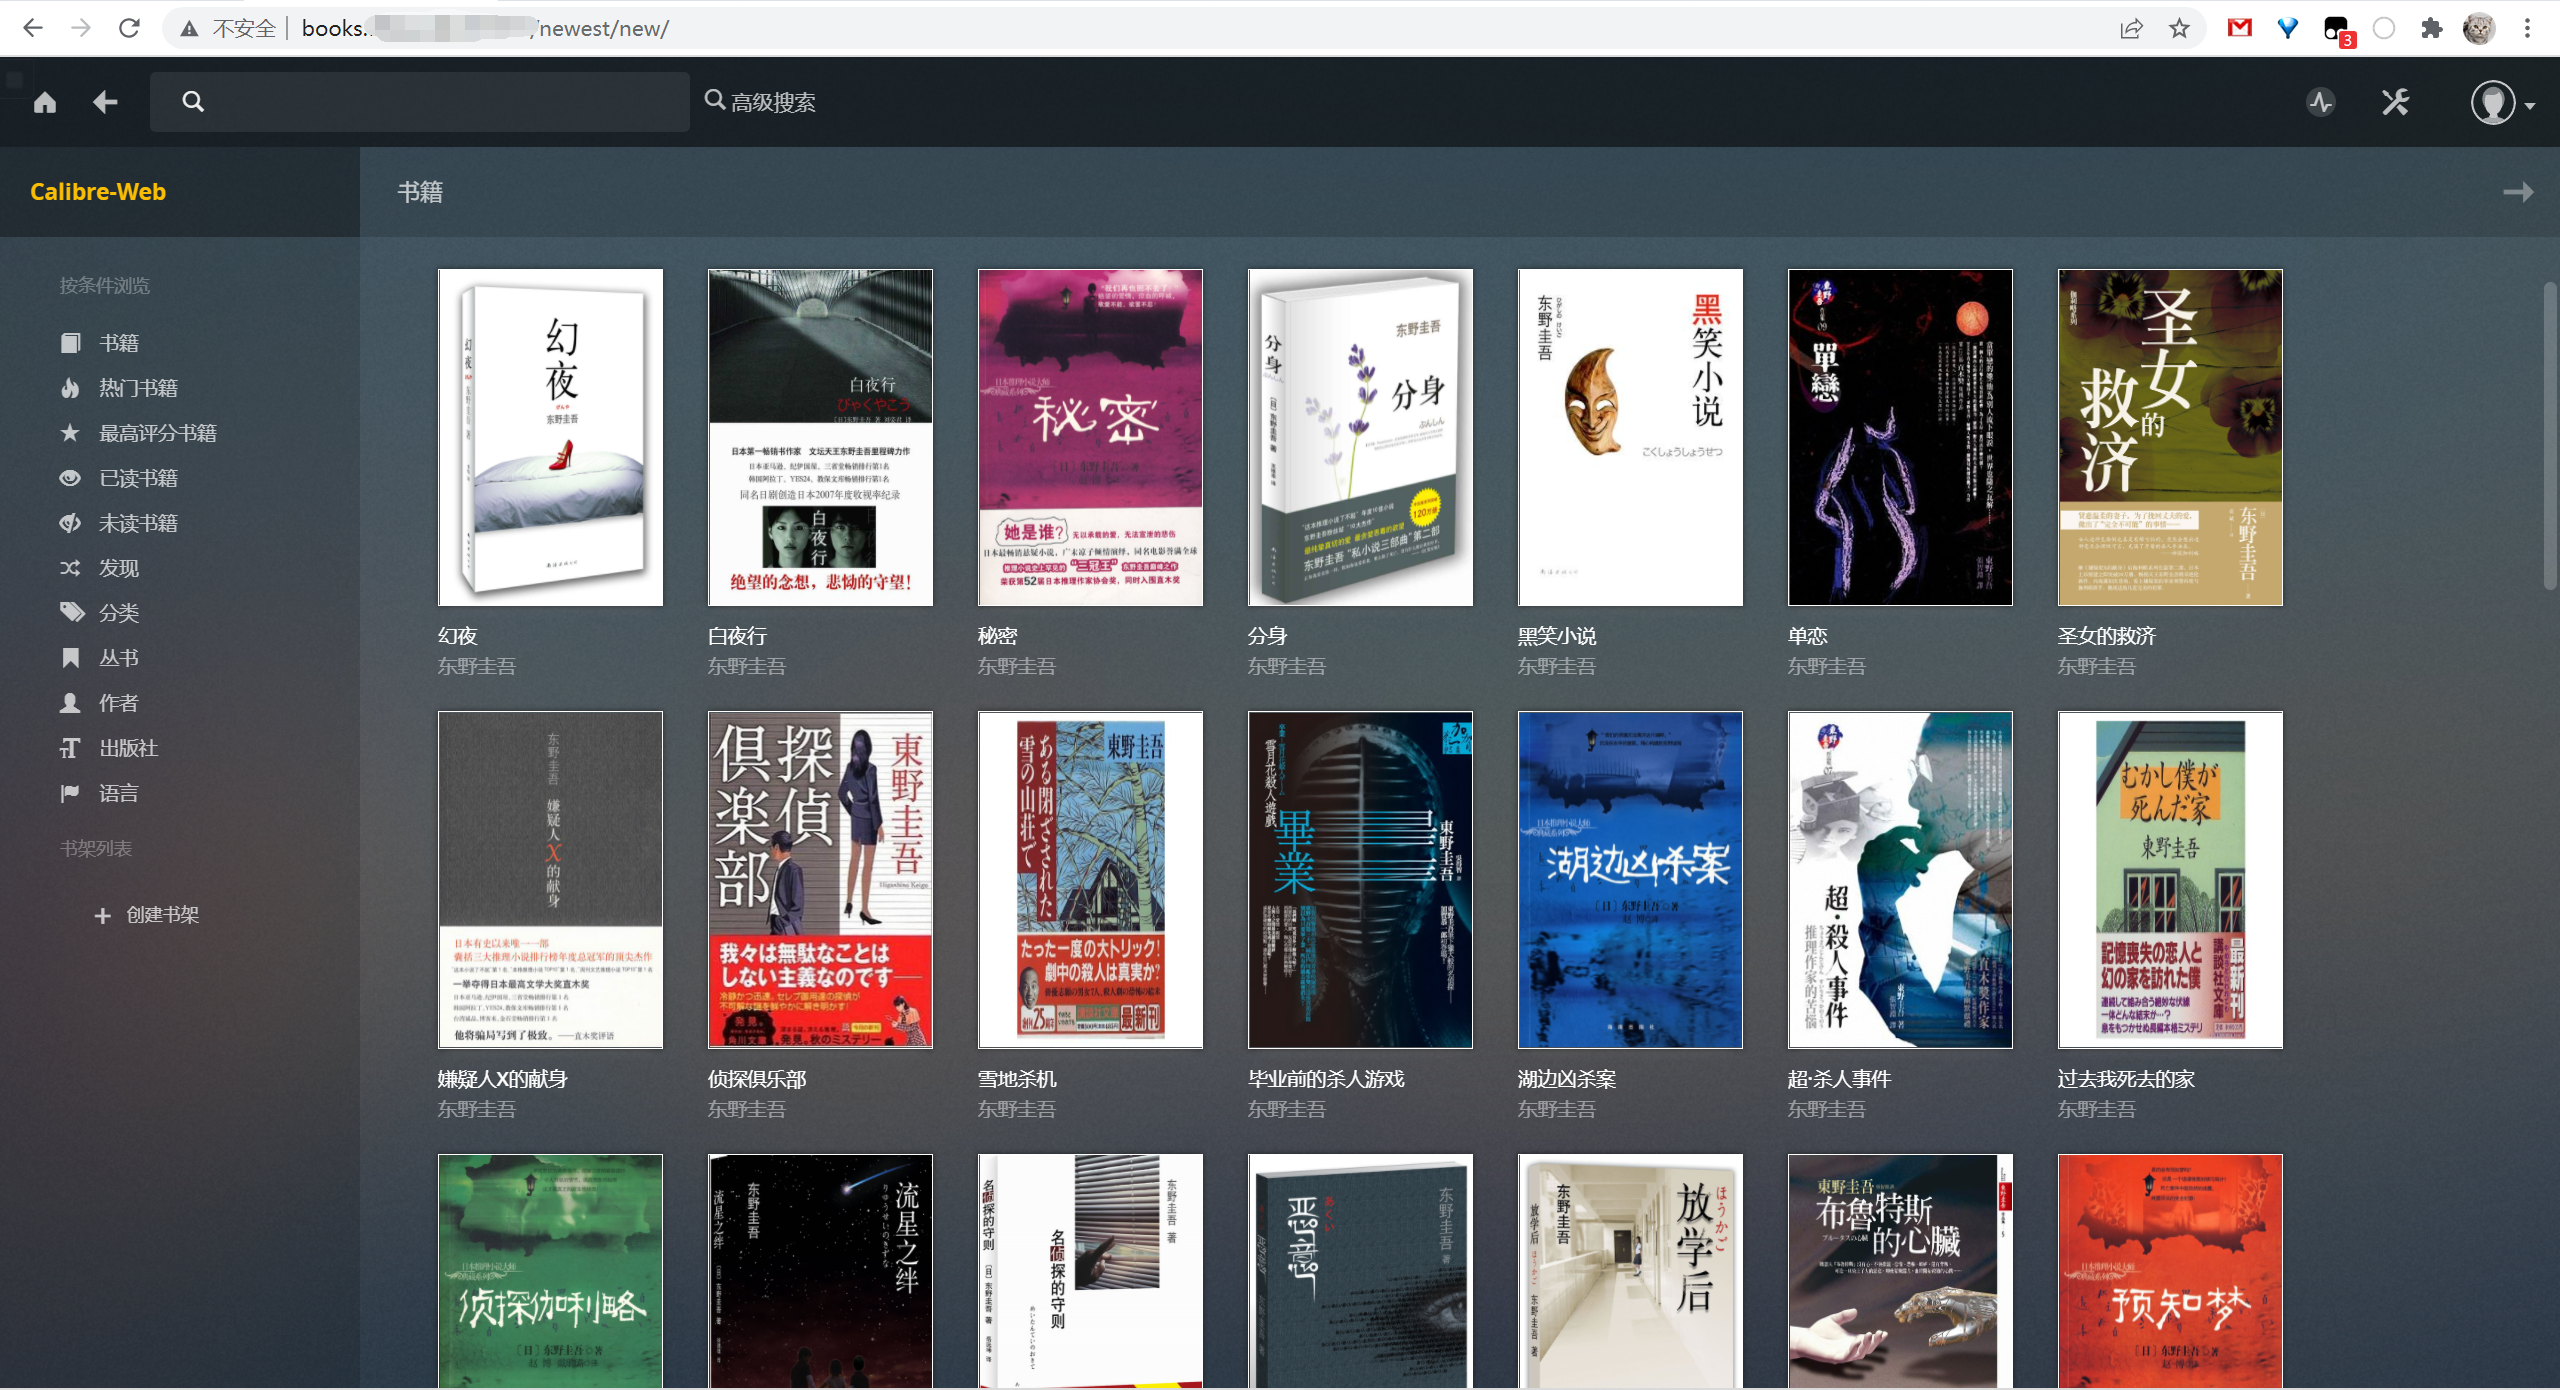Open 发现 in sidebar

[100, 568]
